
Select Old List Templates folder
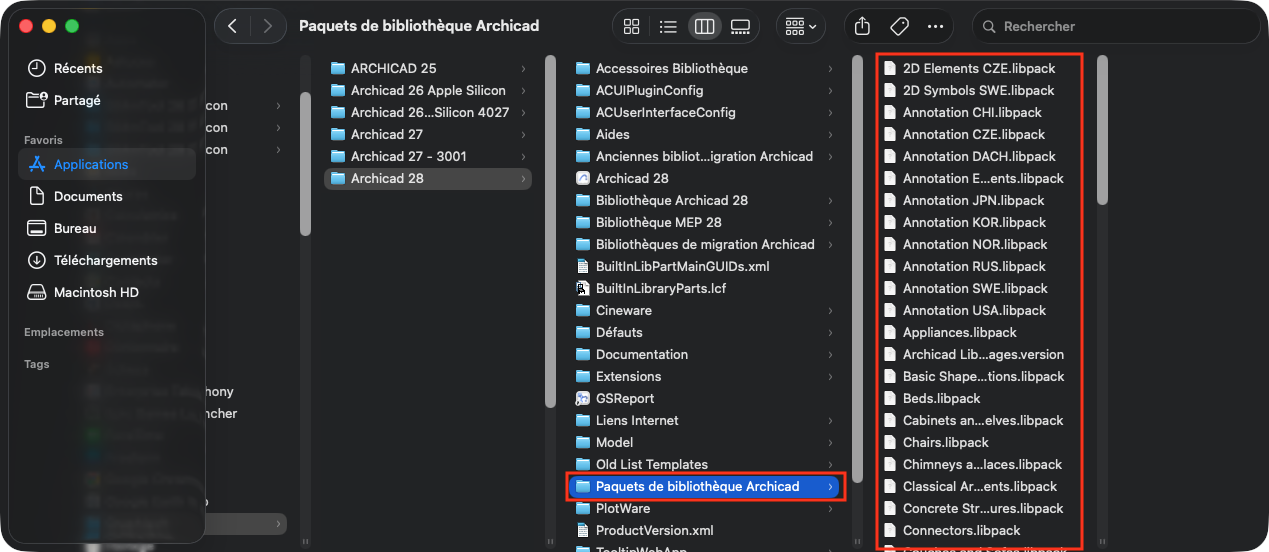(706, 464)
